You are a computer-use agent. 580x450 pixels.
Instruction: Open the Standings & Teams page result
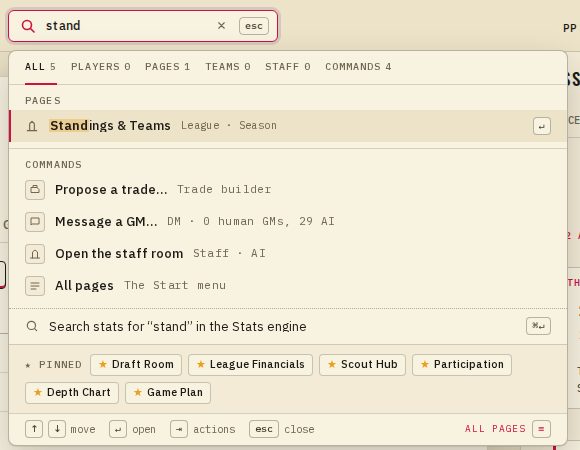(288, 126)
